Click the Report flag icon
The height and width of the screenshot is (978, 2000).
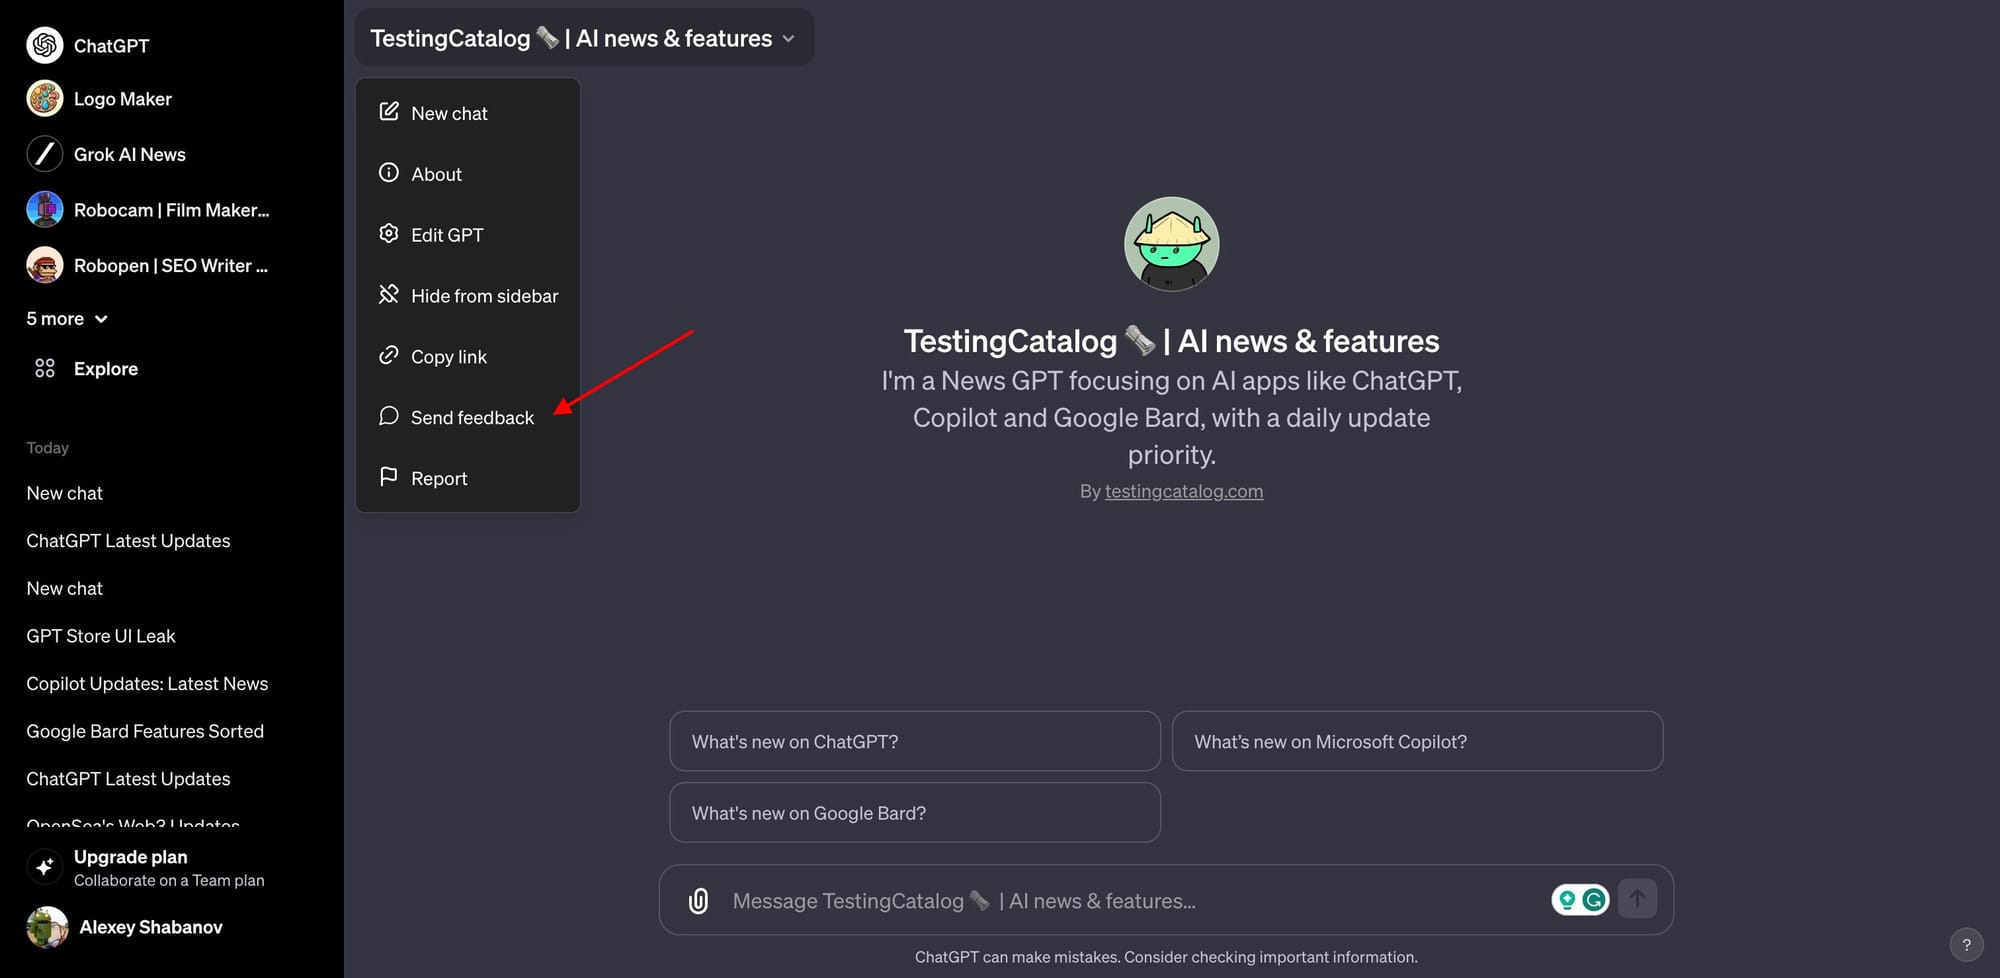tap(389, 477)
